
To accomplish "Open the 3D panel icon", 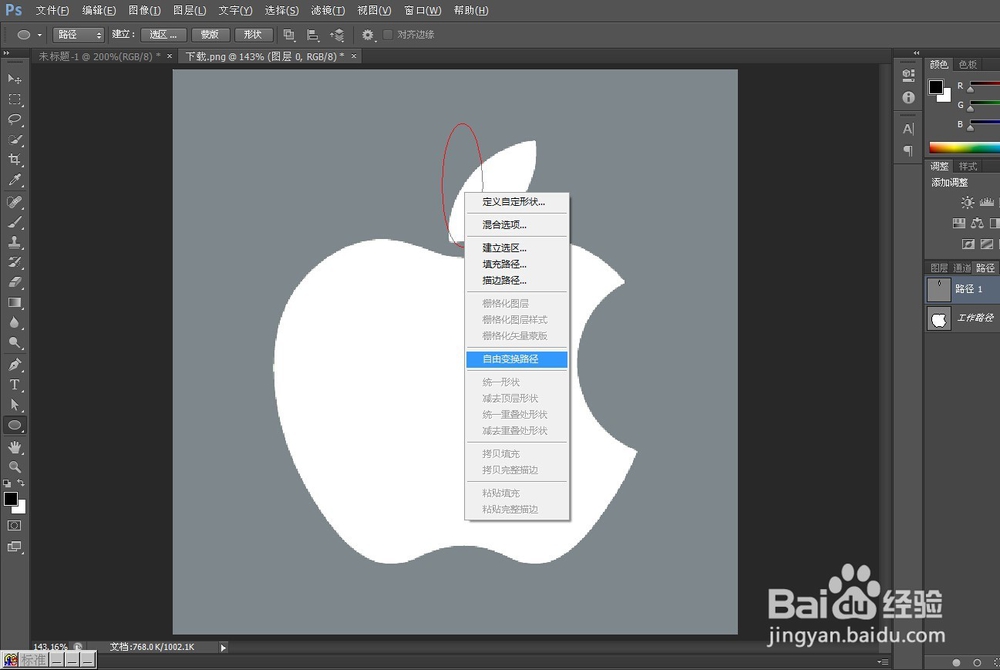I will (908, 75).
